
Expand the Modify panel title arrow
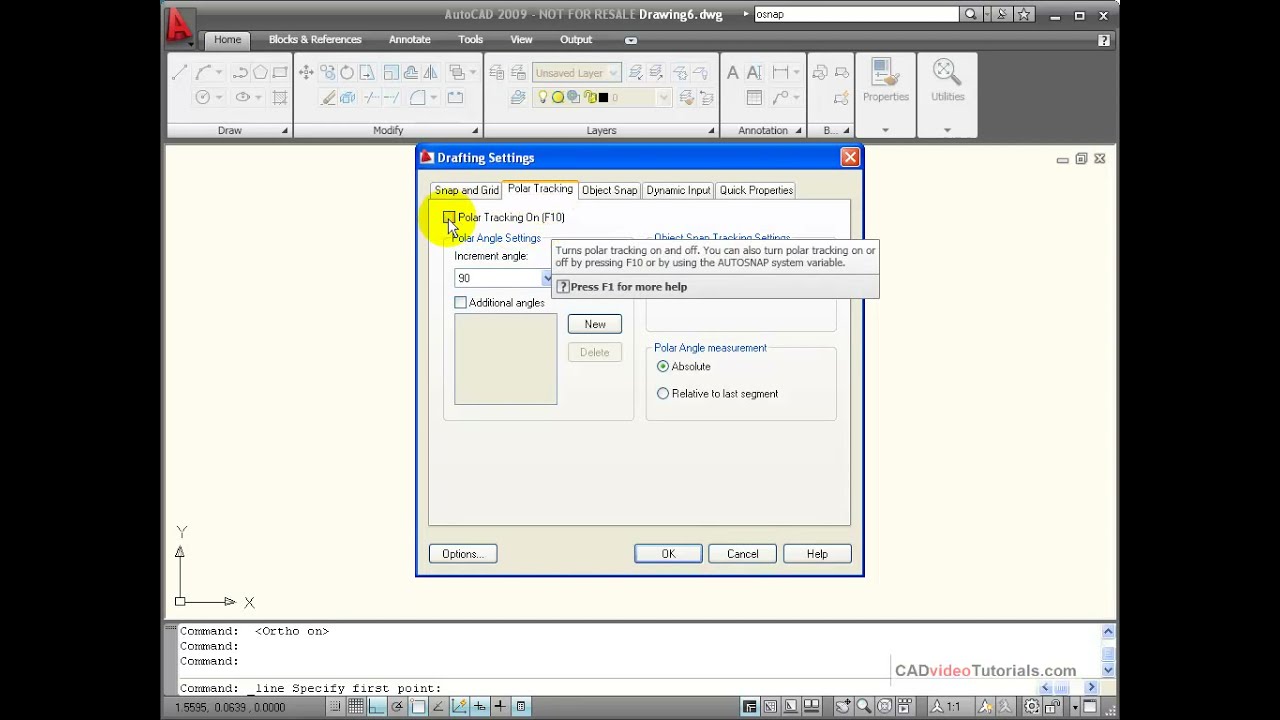[x=475, y=131]
